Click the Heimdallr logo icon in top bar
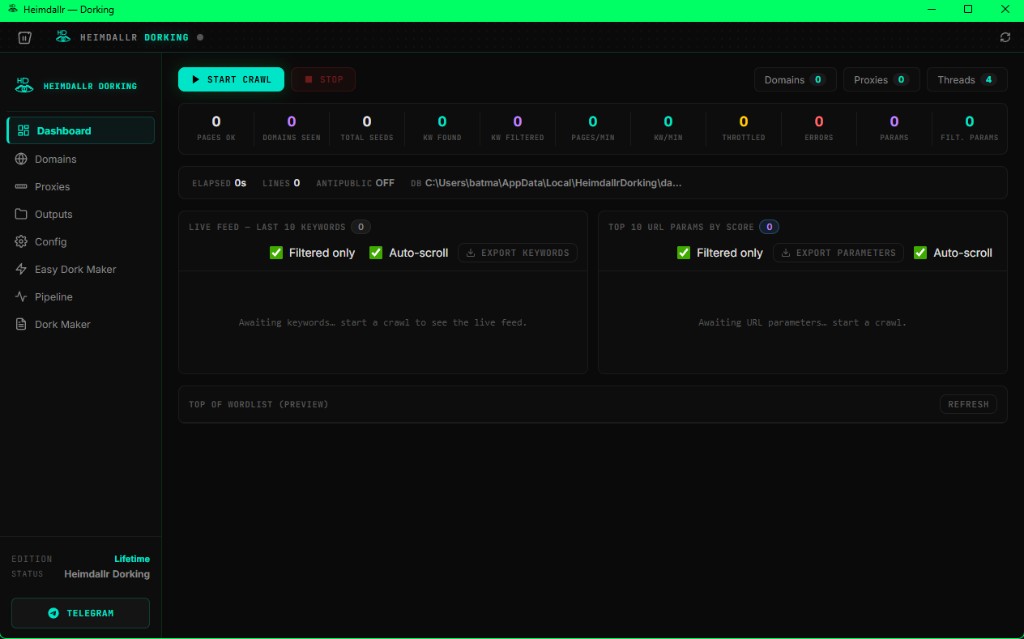 click(63, 37)
